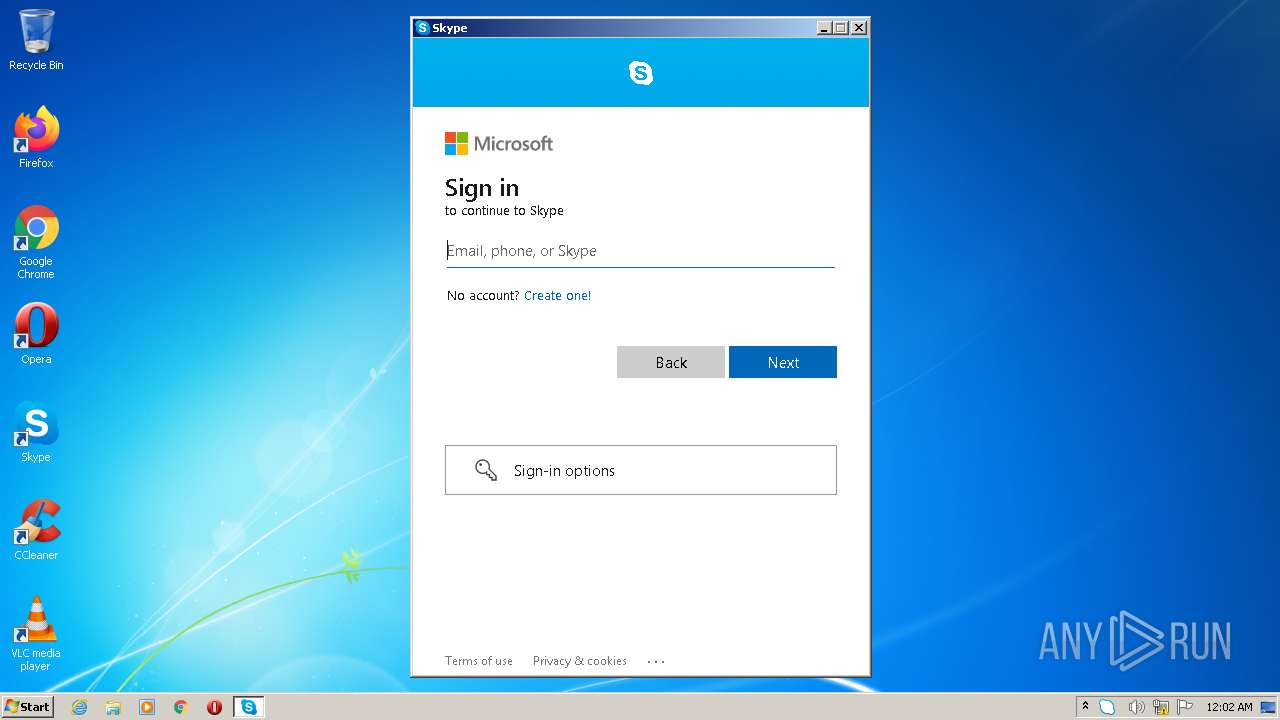Open Privacy & cookies link

[580, 661]
